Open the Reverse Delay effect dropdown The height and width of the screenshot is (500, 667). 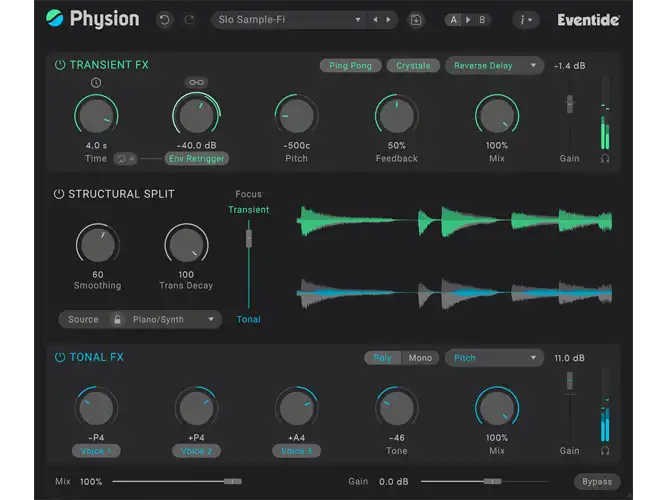pos(494,66)
